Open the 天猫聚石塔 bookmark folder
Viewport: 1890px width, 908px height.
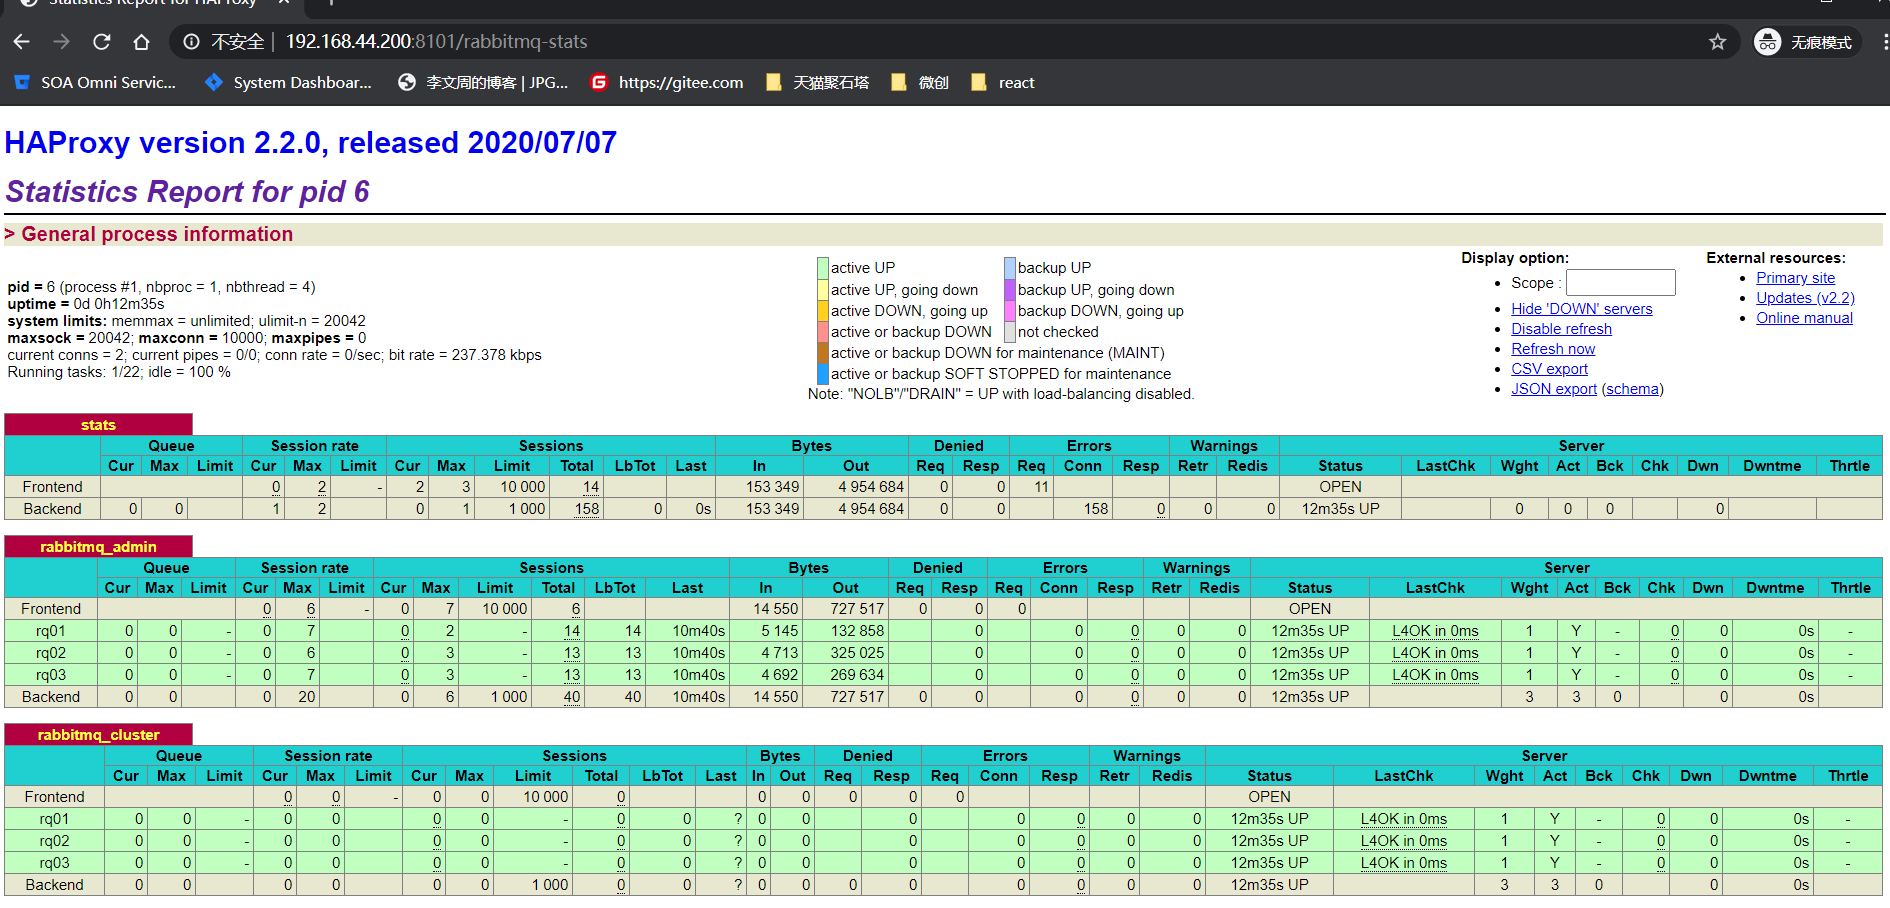817,83
